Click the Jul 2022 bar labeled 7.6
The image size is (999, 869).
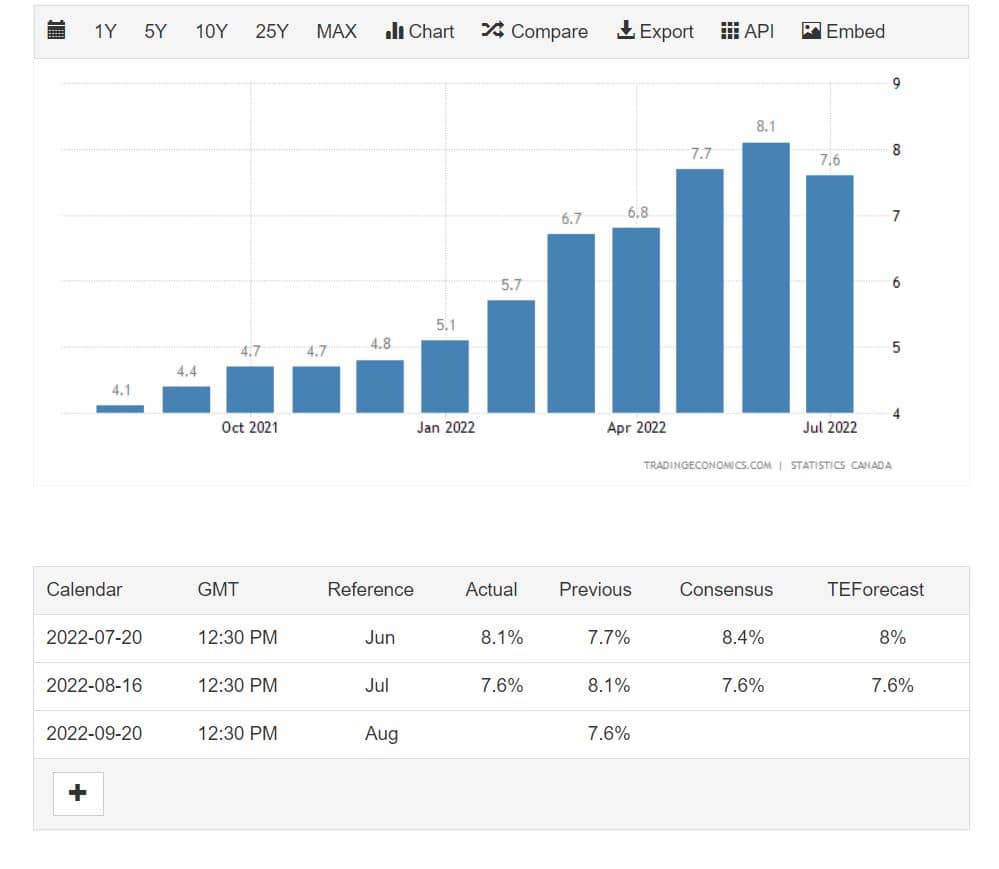830,293
